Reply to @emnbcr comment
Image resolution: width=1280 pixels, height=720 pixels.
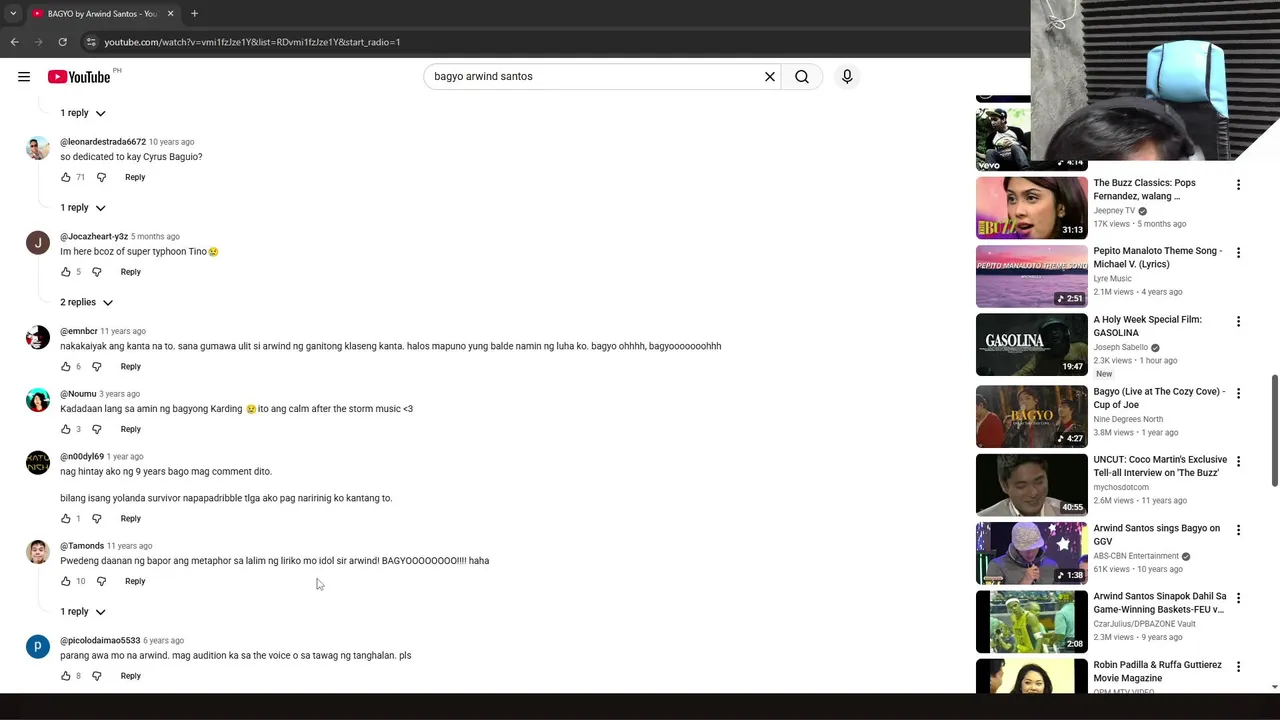[x=131, y=367]
